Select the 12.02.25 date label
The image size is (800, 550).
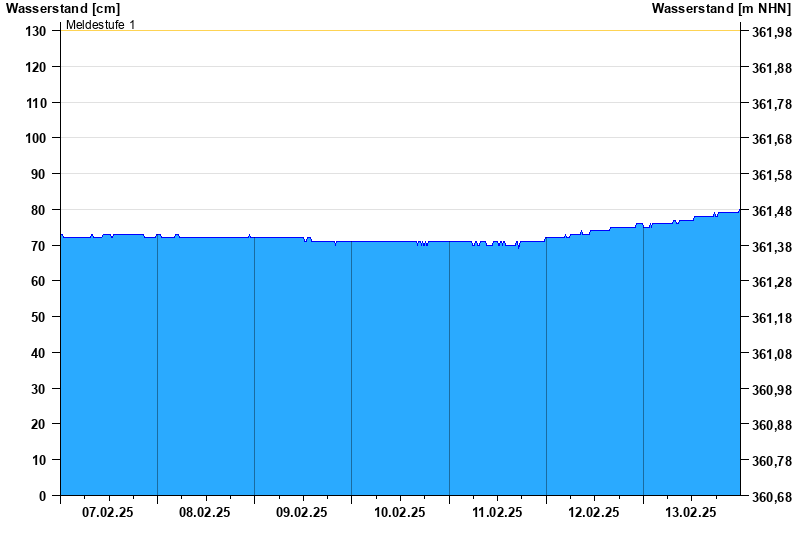(594, 512)
